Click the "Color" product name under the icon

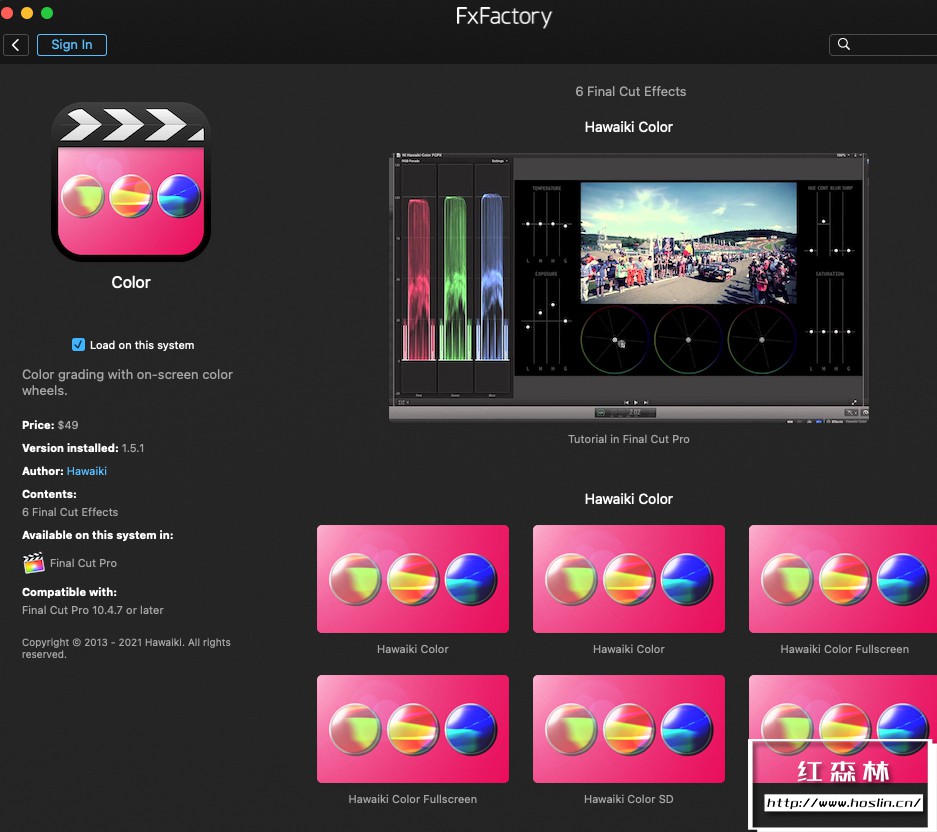pyautogui.click(x=131, y=282)
